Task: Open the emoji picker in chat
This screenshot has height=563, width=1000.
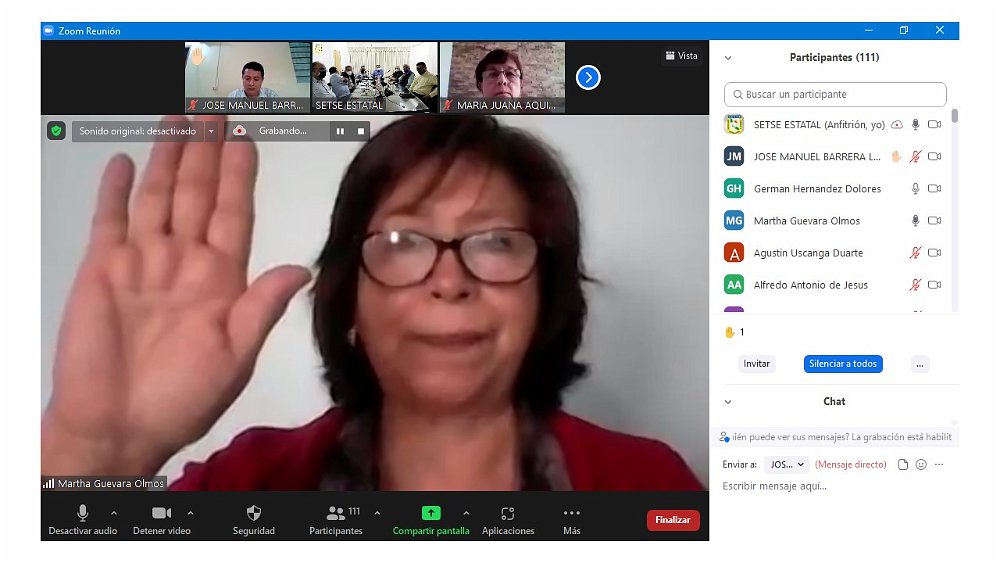Action: click(921, 465)
